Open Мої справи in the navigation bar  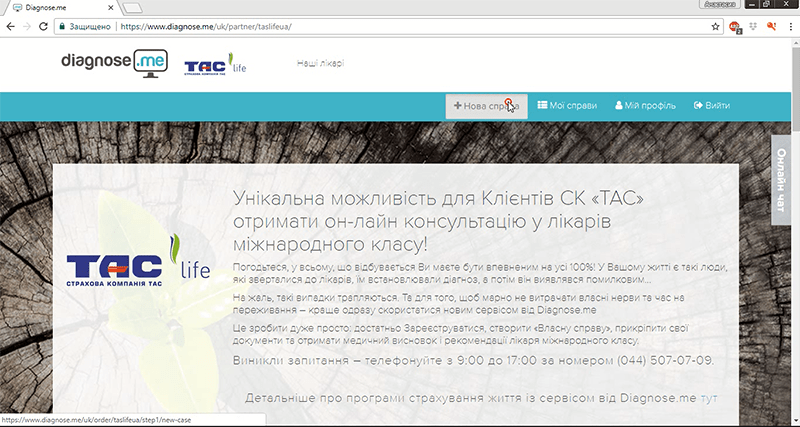pos(567,106)
